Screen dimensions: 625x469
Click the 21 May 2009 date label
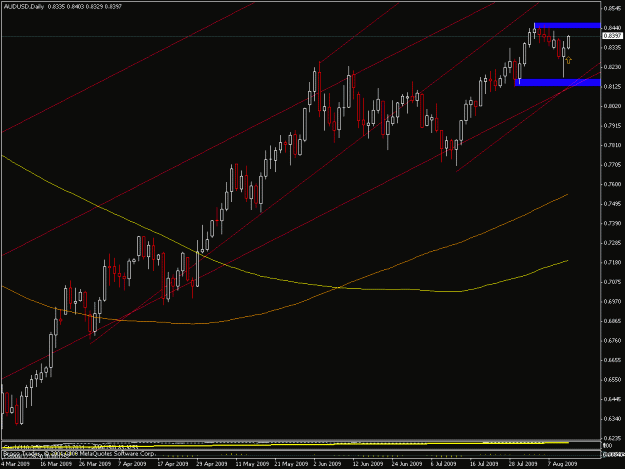(291, 464)
